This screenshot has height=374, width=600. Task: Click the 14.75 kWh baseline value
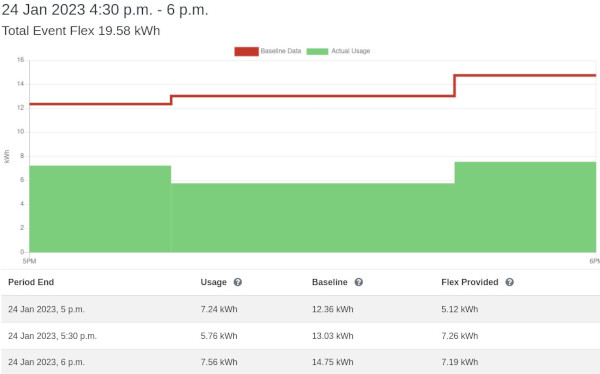(333, 362)
